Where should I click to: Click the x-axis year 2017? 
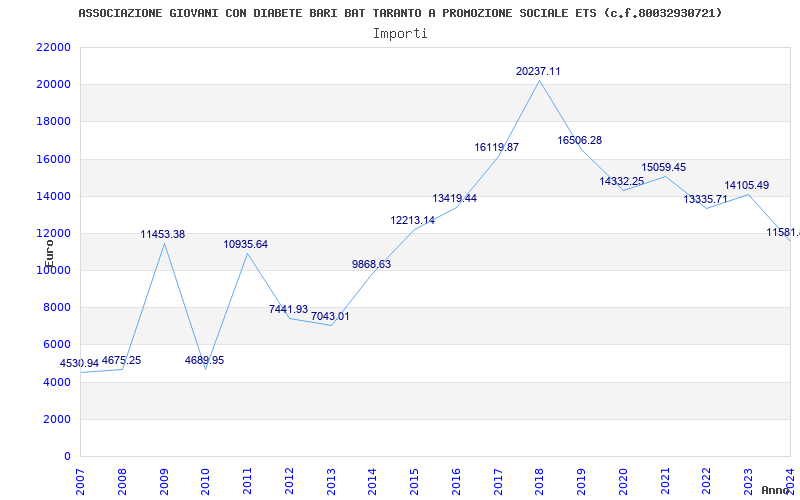pos(498,481)
